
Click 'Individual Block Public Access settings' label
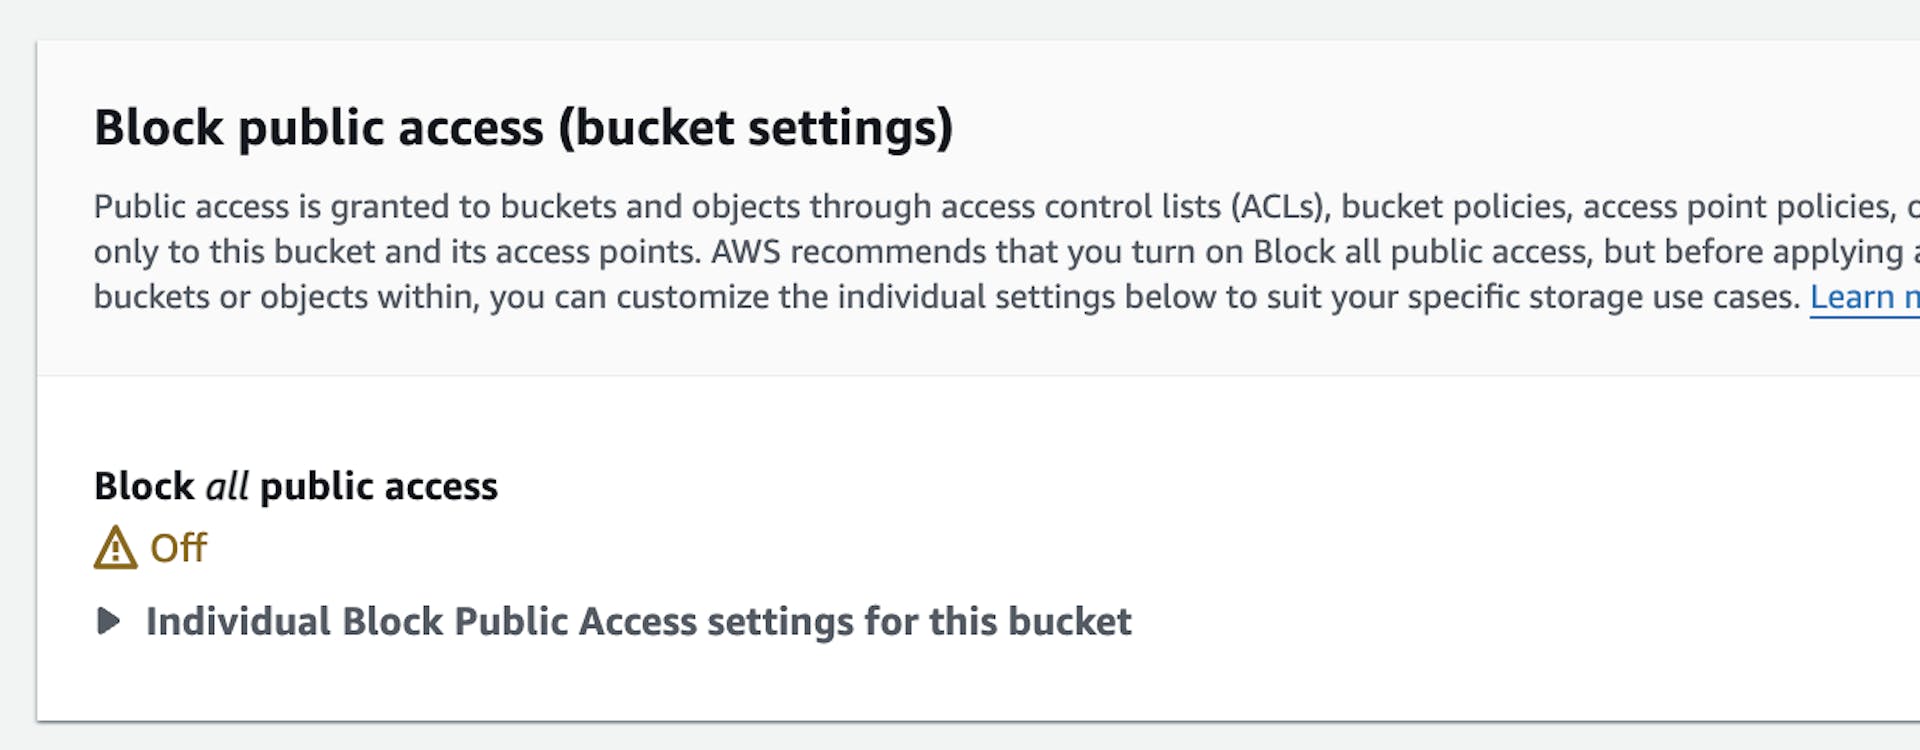click(520, 621)
